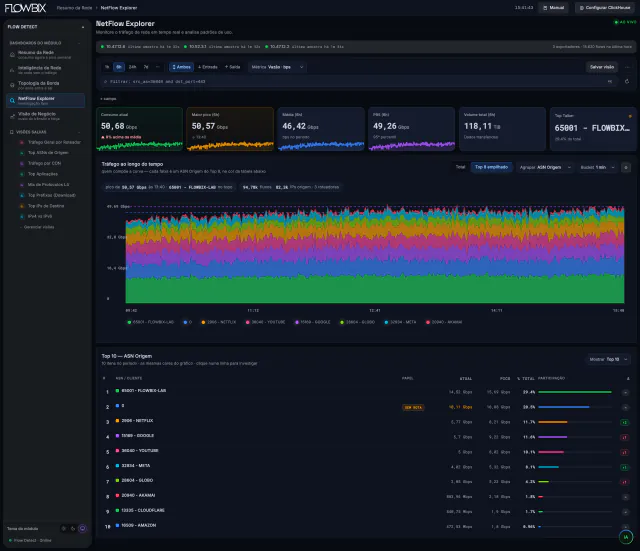Toggle legend series 28604 - GLOBO
This screenshot has height=551, width=640.
(358, 322)
